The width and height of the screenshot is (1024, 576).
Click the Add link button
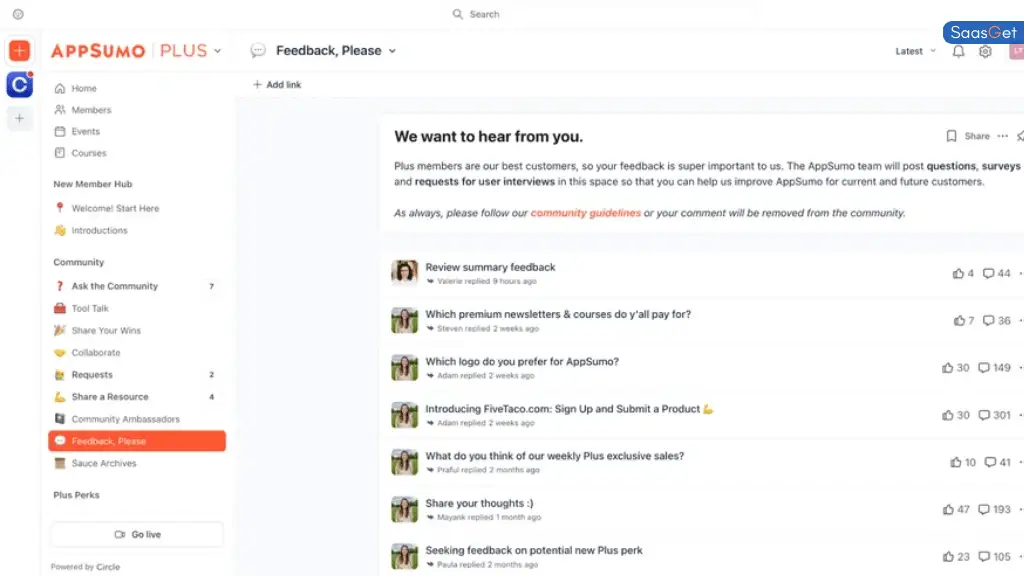(277, 84)
